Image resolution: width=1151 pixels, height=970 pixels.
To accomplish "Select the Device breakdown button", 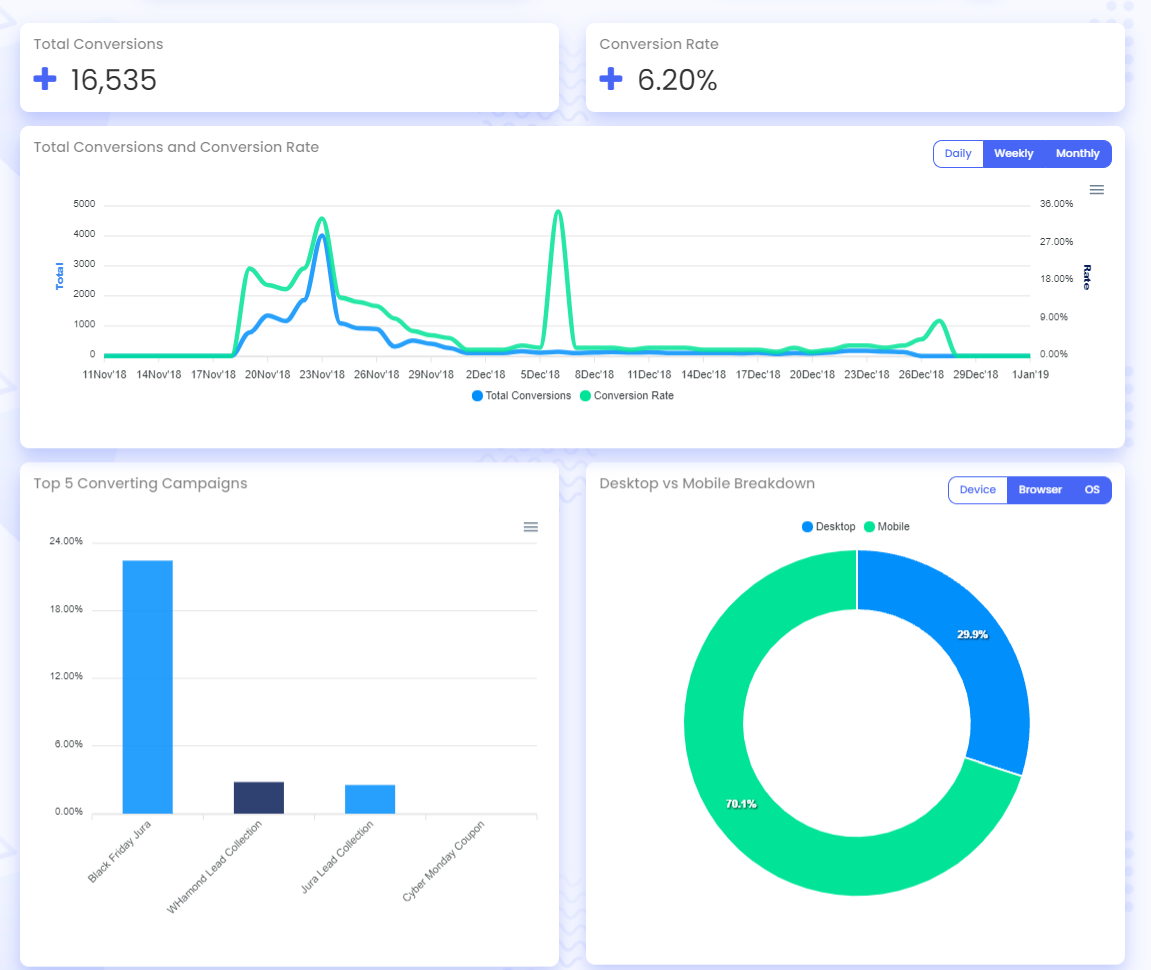I will 977,489.
